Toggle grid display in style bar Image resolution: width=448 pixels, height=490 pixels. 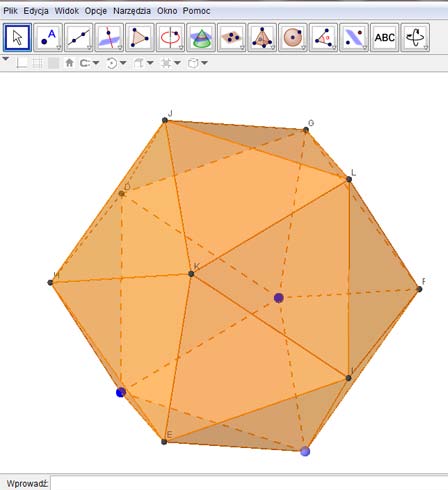pos(38,63)
